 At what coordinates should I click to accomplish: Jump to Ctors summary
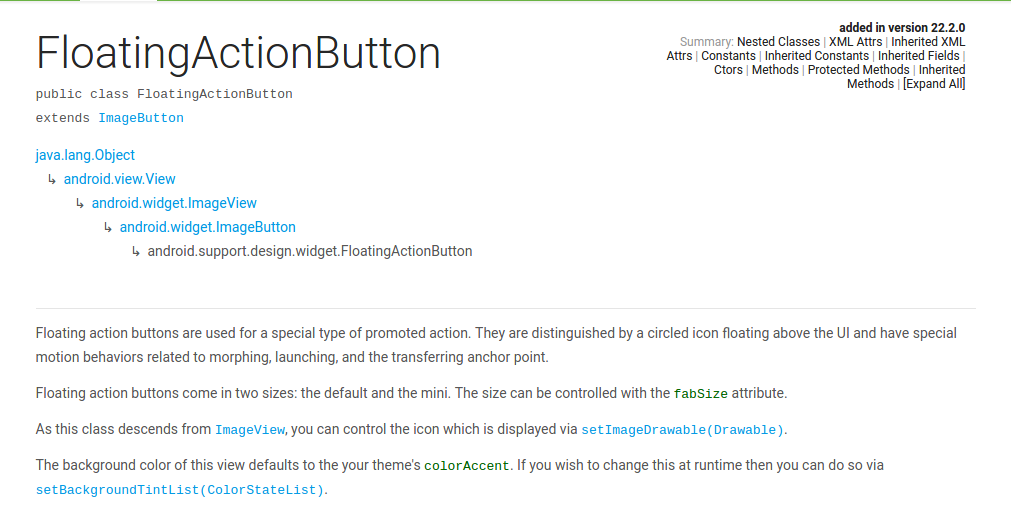tap(728, 70)
